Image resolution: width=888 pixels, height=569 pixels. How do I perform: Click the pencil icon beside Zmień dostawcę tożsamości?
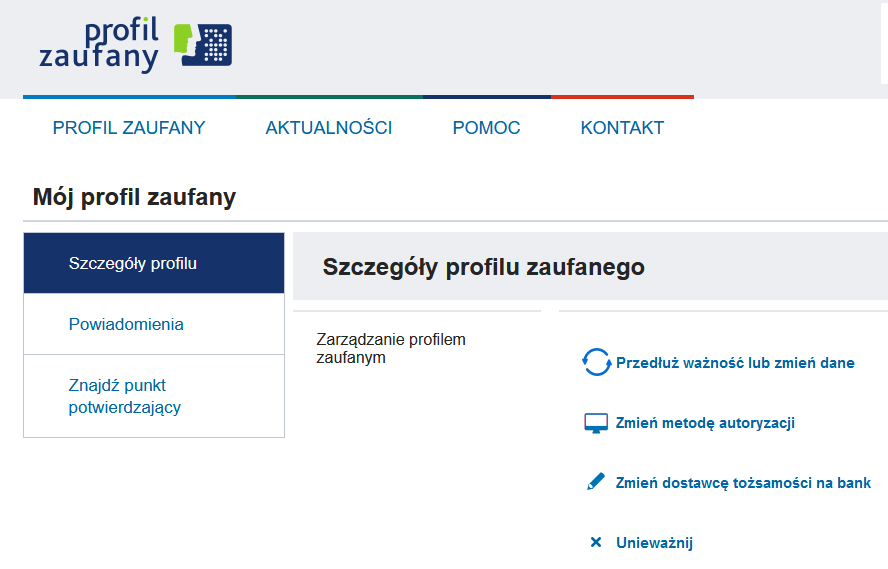[x=596, y=482]
